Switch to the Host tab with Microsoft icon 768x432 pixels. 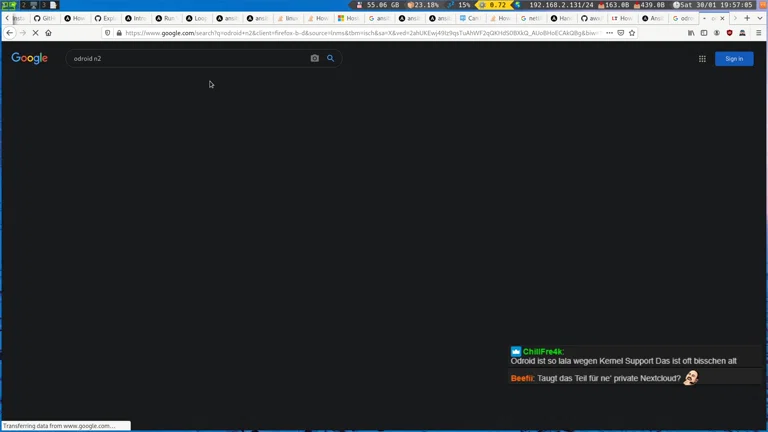(x=349, y=18)
